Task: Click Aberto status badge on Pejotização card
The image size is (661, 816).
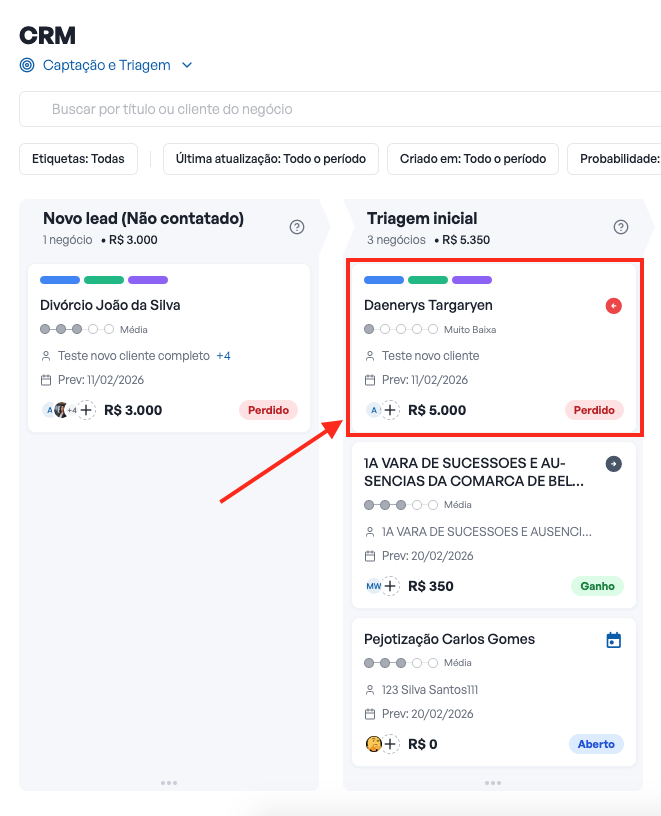Action: [596, 744]
